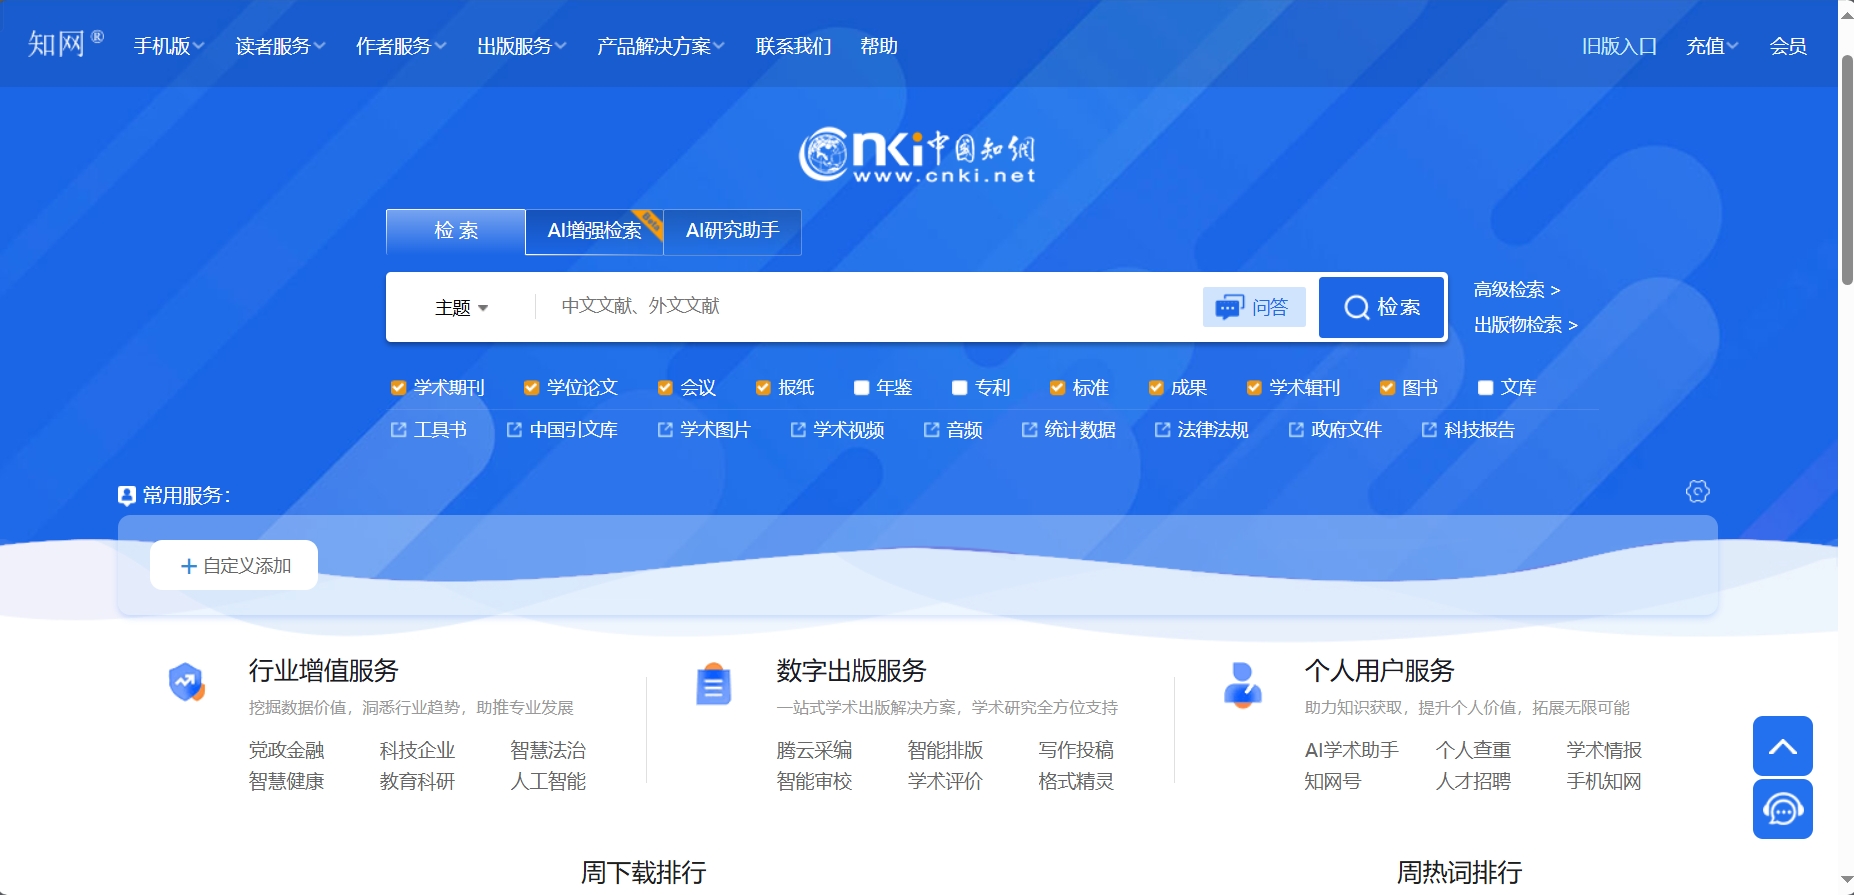Open 党政金融 link

tap(287, 750)
